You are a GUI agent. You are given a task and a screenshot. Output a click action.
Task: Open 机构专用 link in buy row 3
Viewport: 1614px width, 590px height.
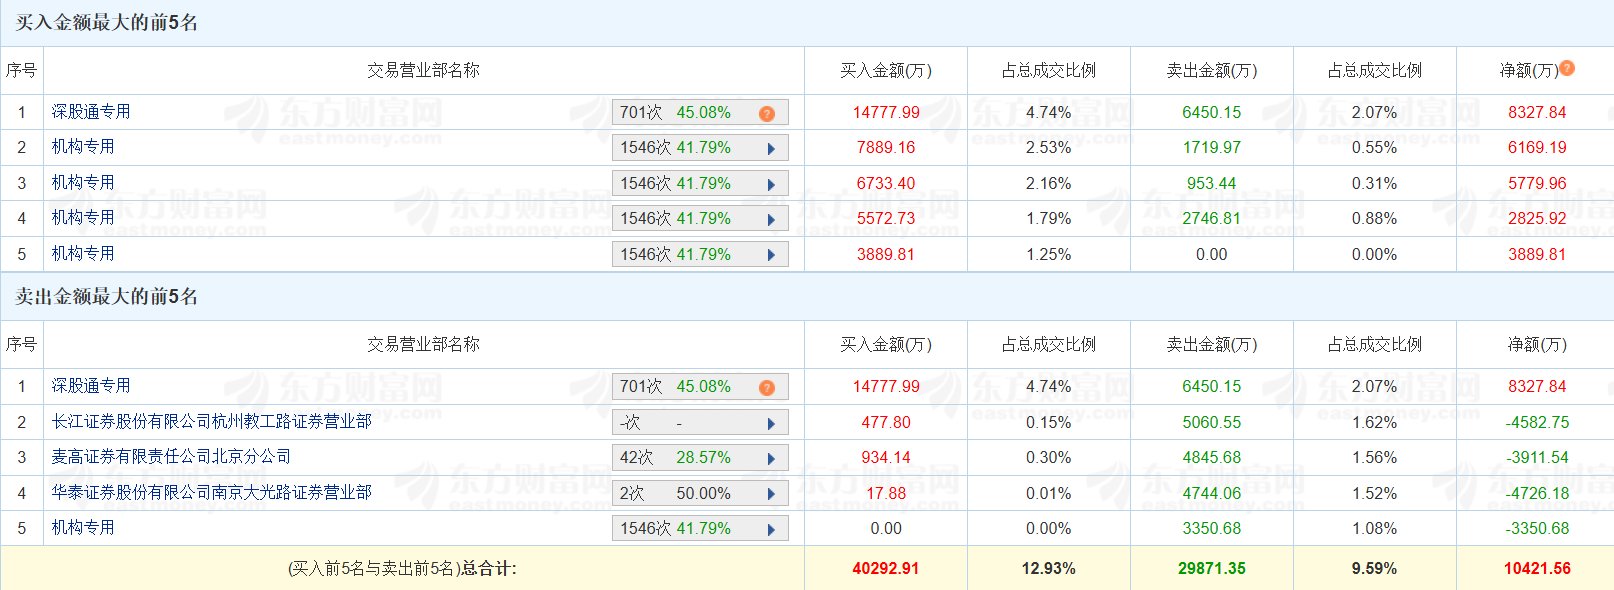coord(83,183)
